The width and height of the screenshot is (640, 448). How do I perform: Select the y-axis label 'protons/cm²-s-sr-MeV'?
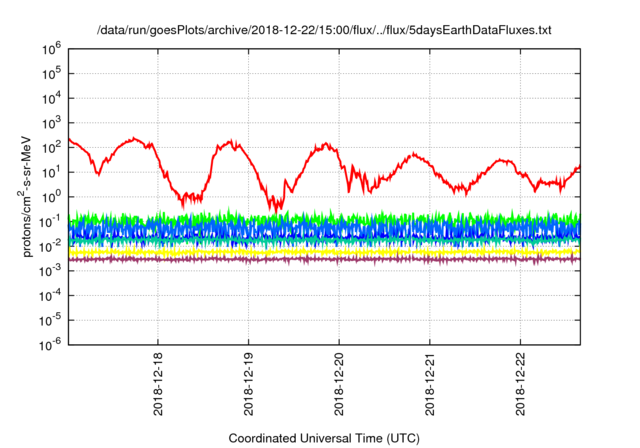(25, 196)
